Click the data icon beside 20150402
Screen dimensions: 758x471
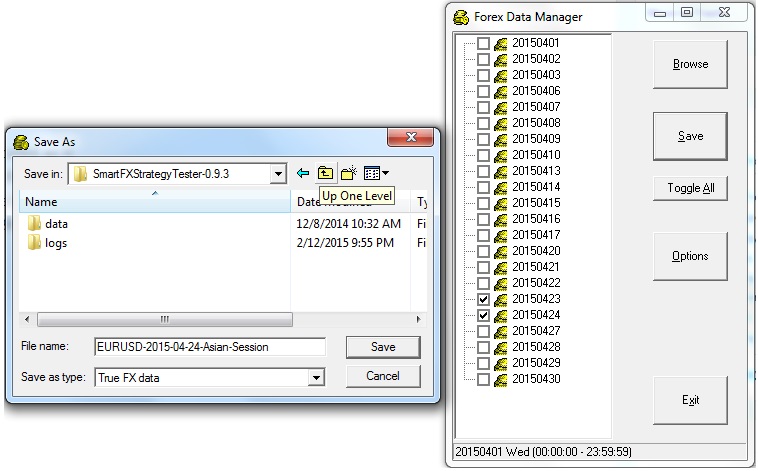[x=501, y=59]
